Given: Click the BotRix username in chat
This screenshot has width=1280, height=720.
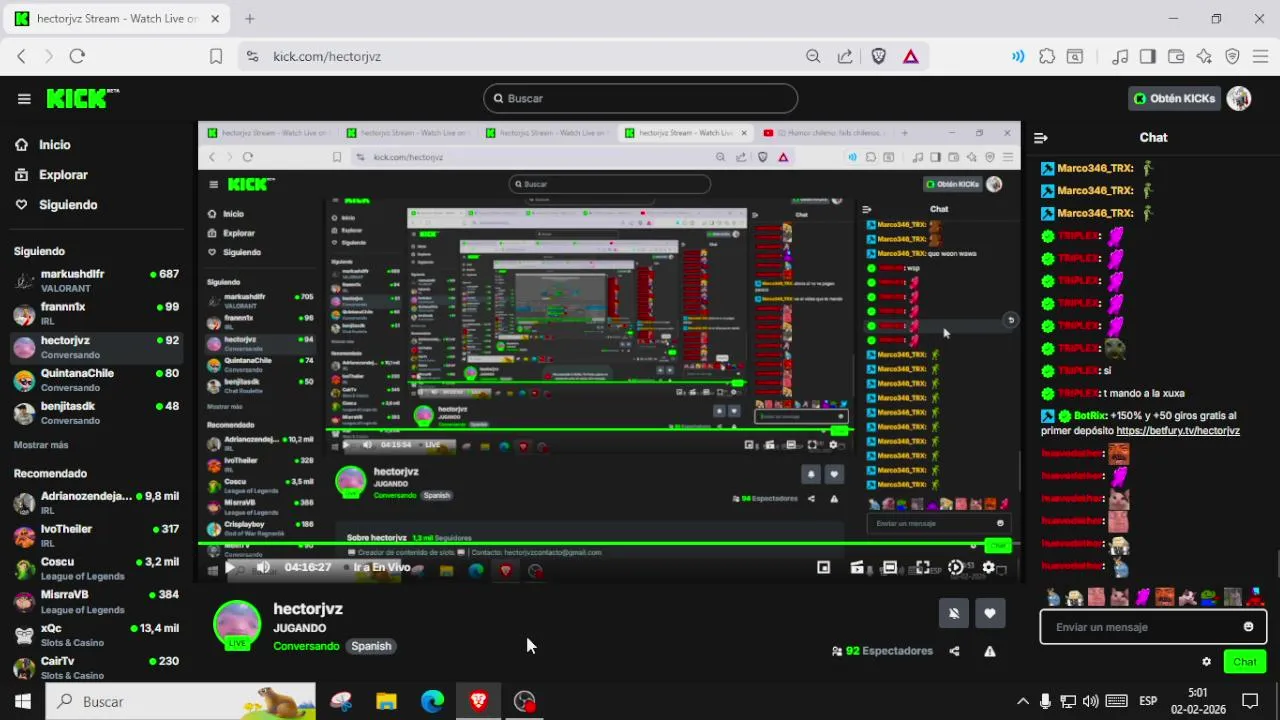Looking at the screenshot, I should 1090,415.
